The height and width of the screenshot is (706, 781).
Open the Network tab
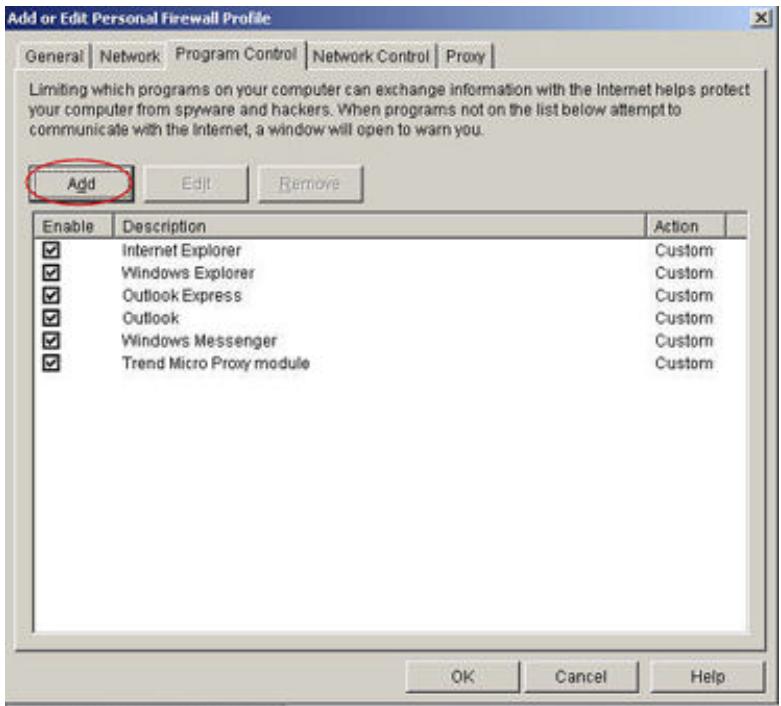[130, 56]
